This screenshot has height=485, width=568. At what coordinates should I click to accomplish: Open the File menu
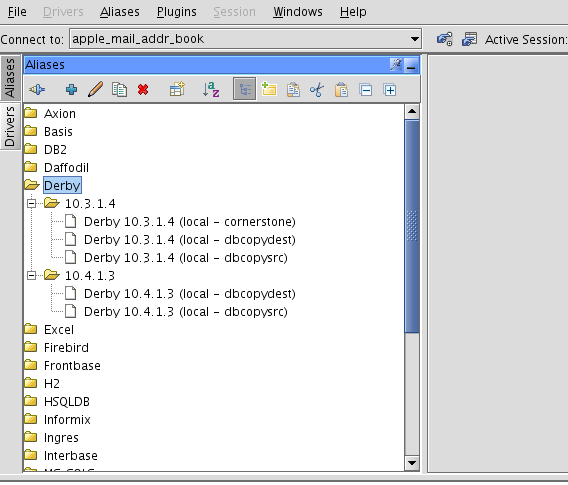(17, 12)
